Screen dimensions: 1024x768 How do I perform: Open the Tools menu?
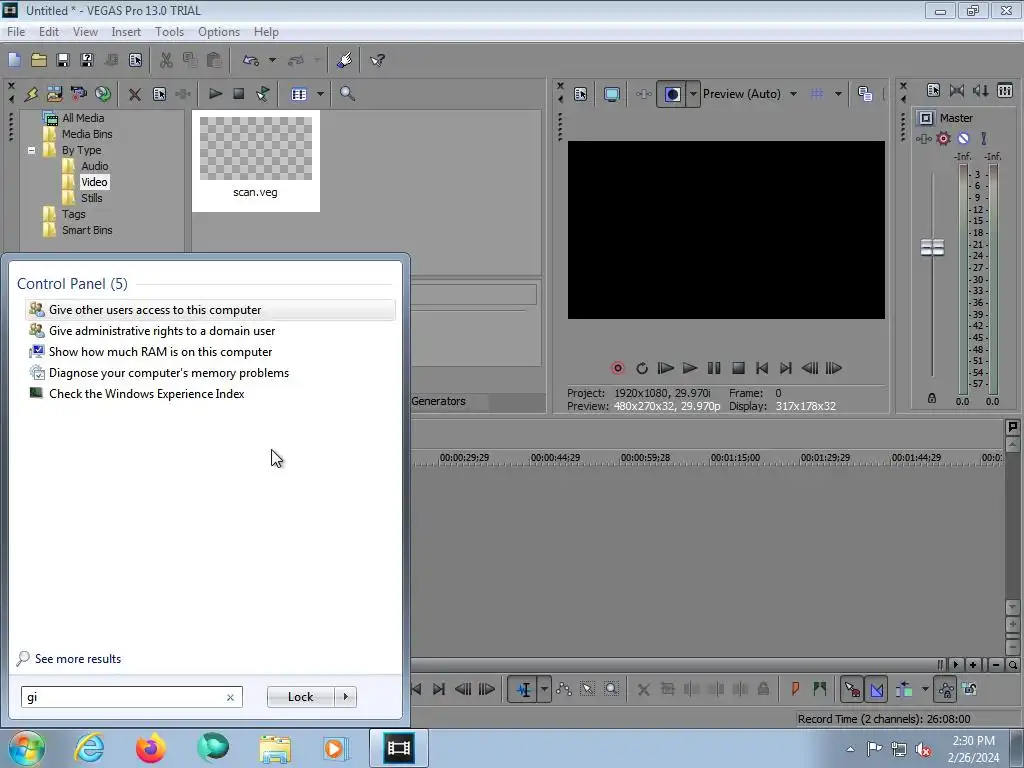coord(169,31)
